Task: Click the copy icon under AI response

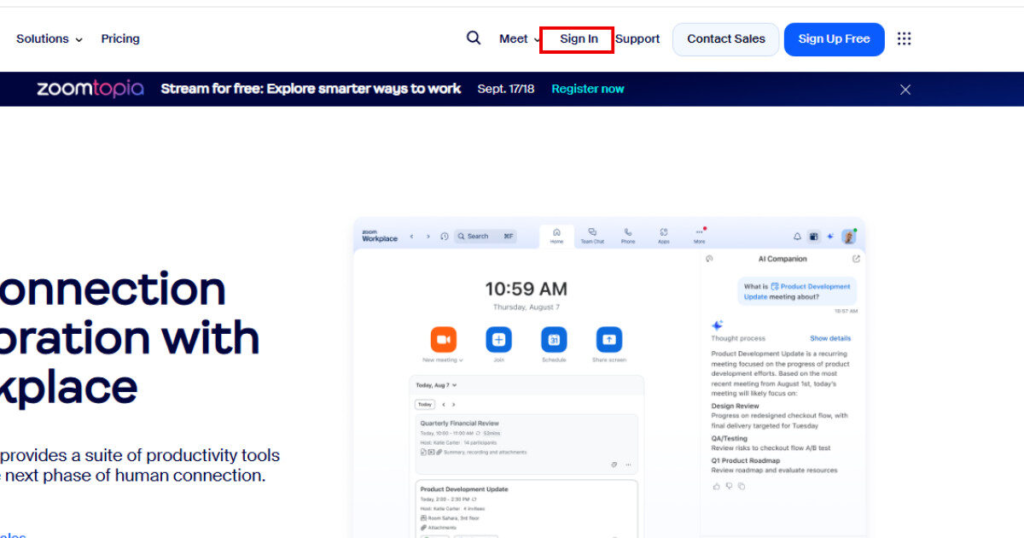Action: [741, 486]
